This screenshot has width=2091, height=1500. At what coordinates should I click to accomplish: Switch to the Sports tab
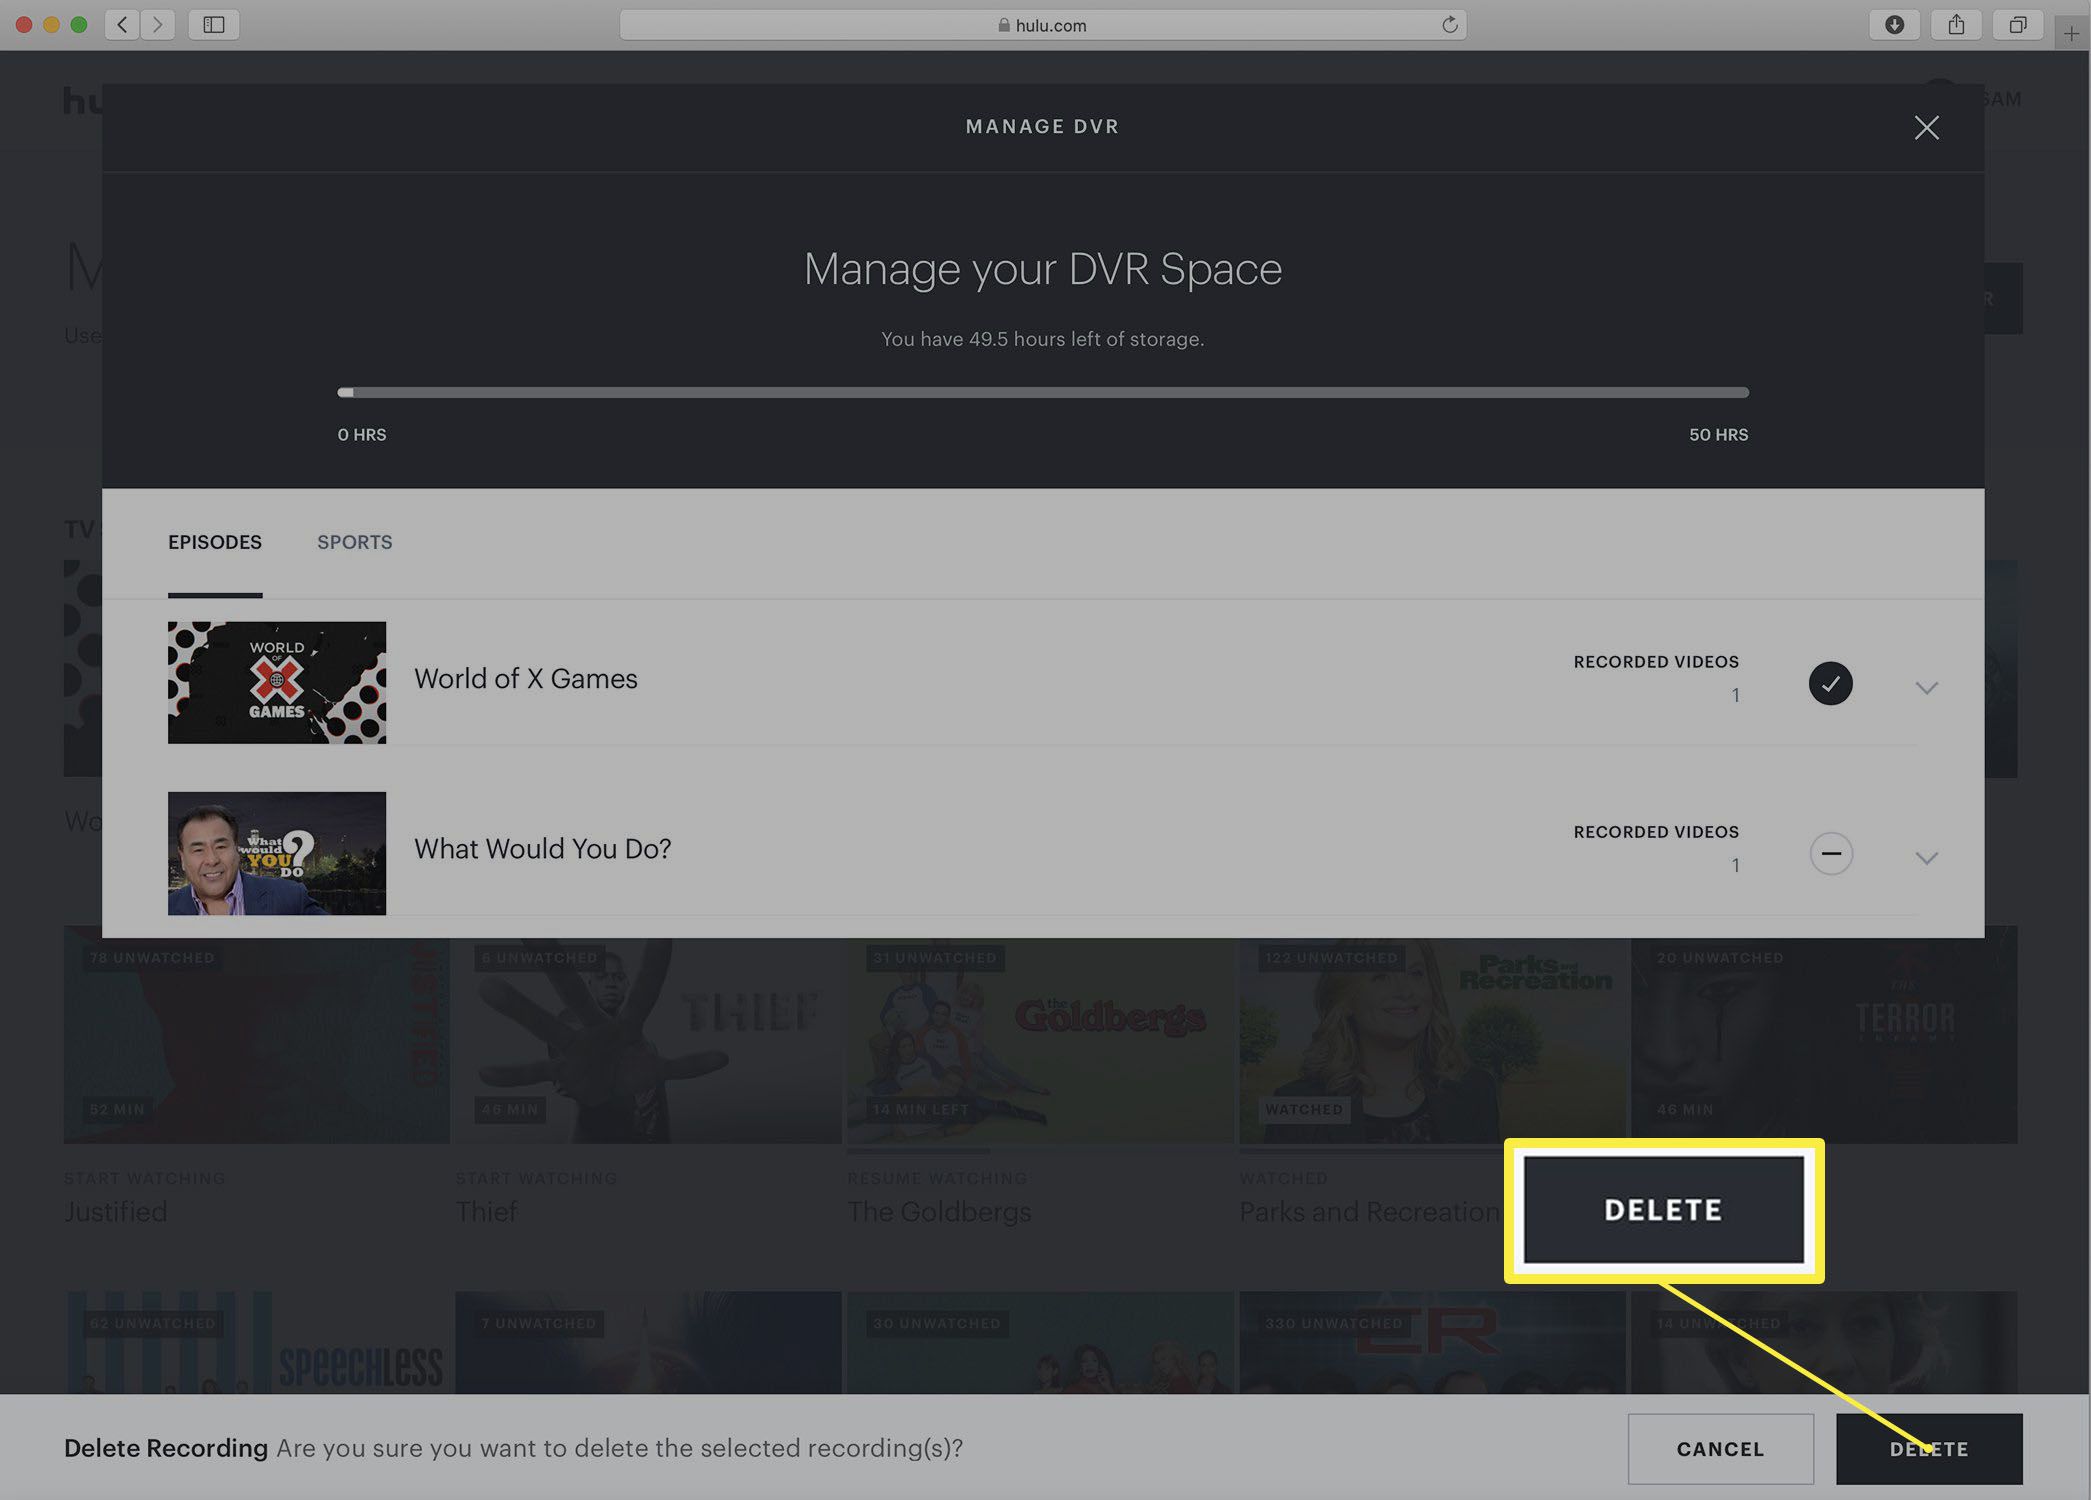[355, 542]
